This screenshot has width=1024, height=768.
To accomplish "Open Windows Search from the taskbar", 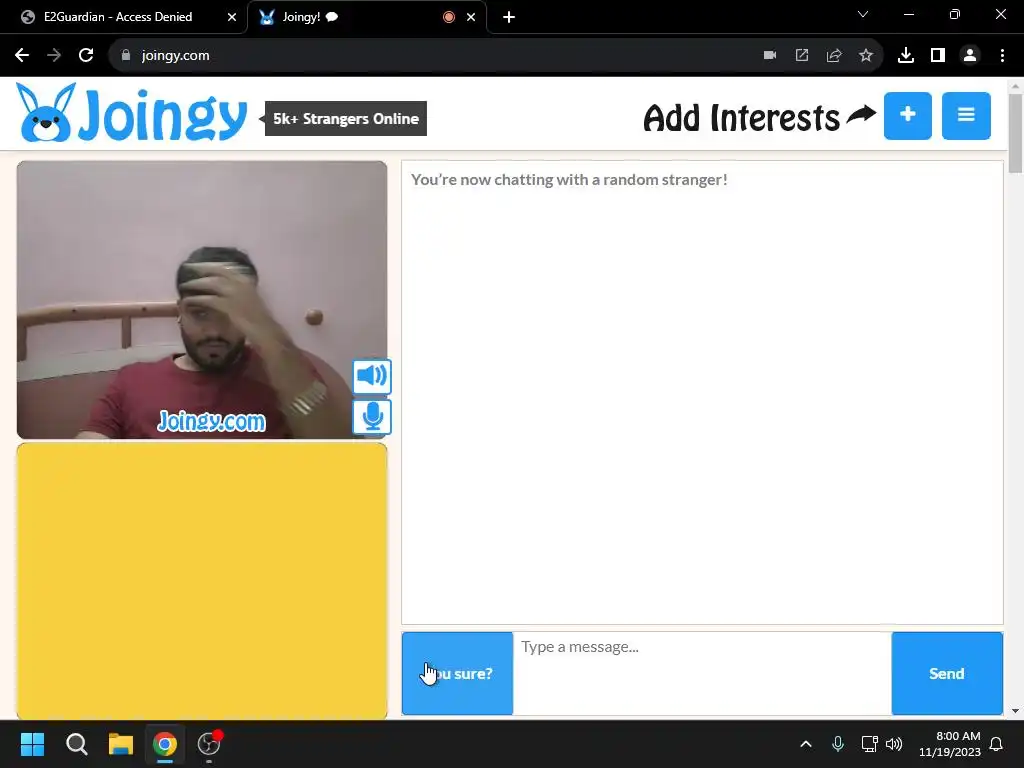I will point(76,744).
